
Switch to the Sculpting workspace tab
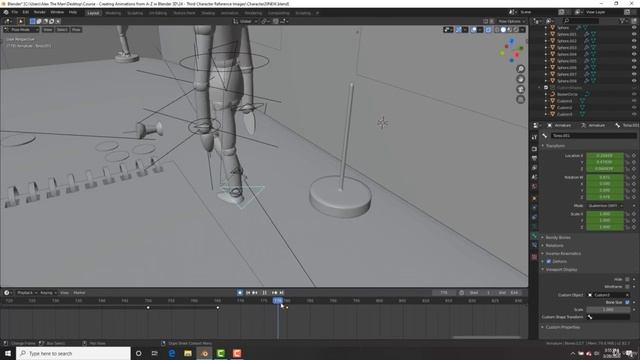[135, 13]
